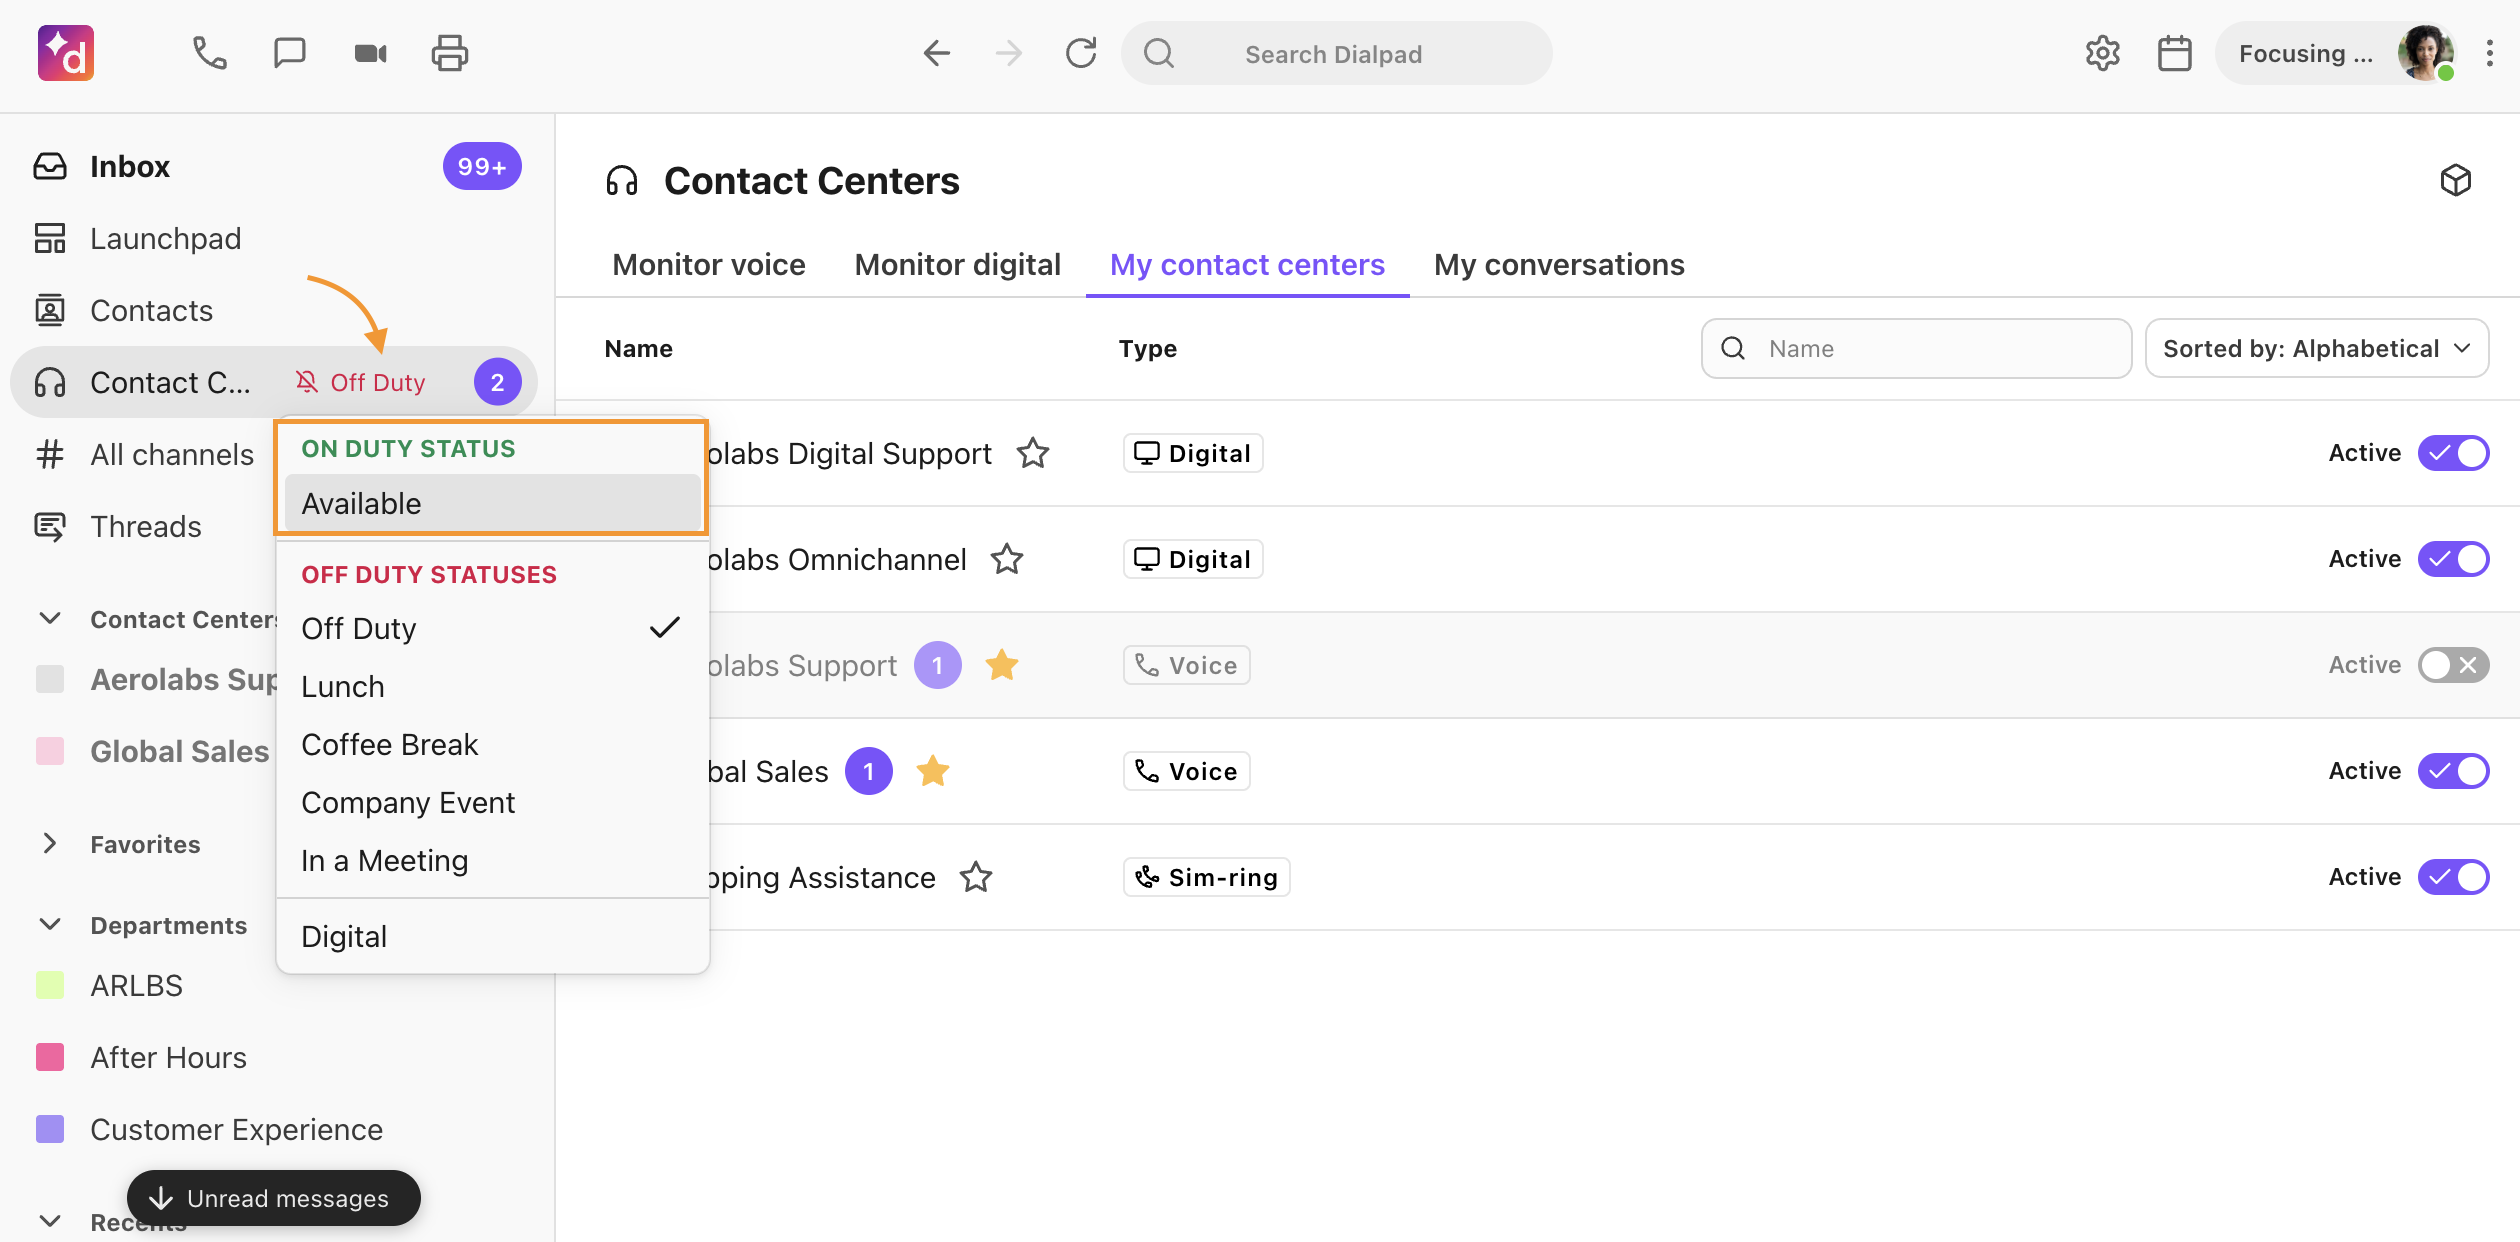Viewport: 2520px width, 1242px height.
Task: Open settings gear icon
Action: coord(2102,53)
